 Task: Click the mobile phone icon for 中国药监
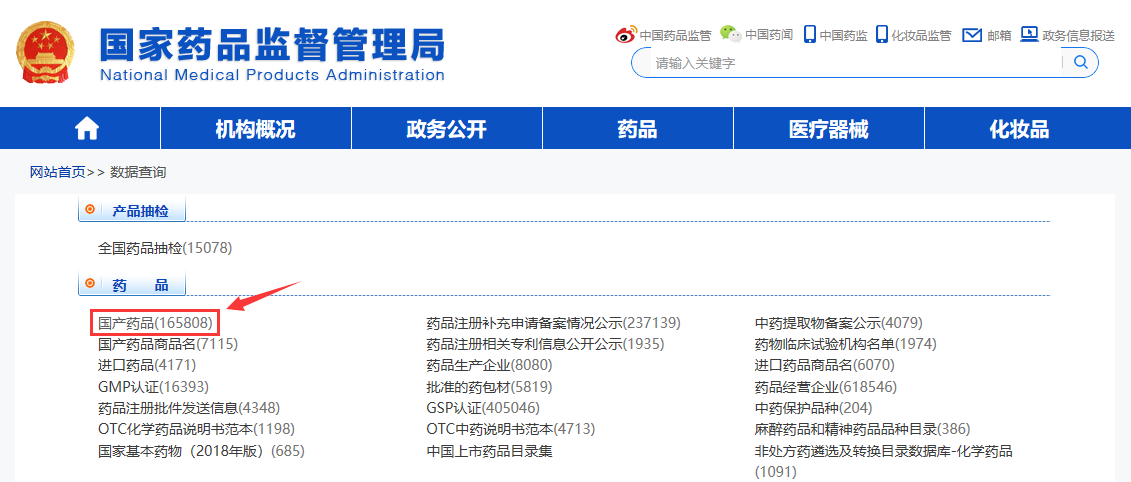point(809,35)
